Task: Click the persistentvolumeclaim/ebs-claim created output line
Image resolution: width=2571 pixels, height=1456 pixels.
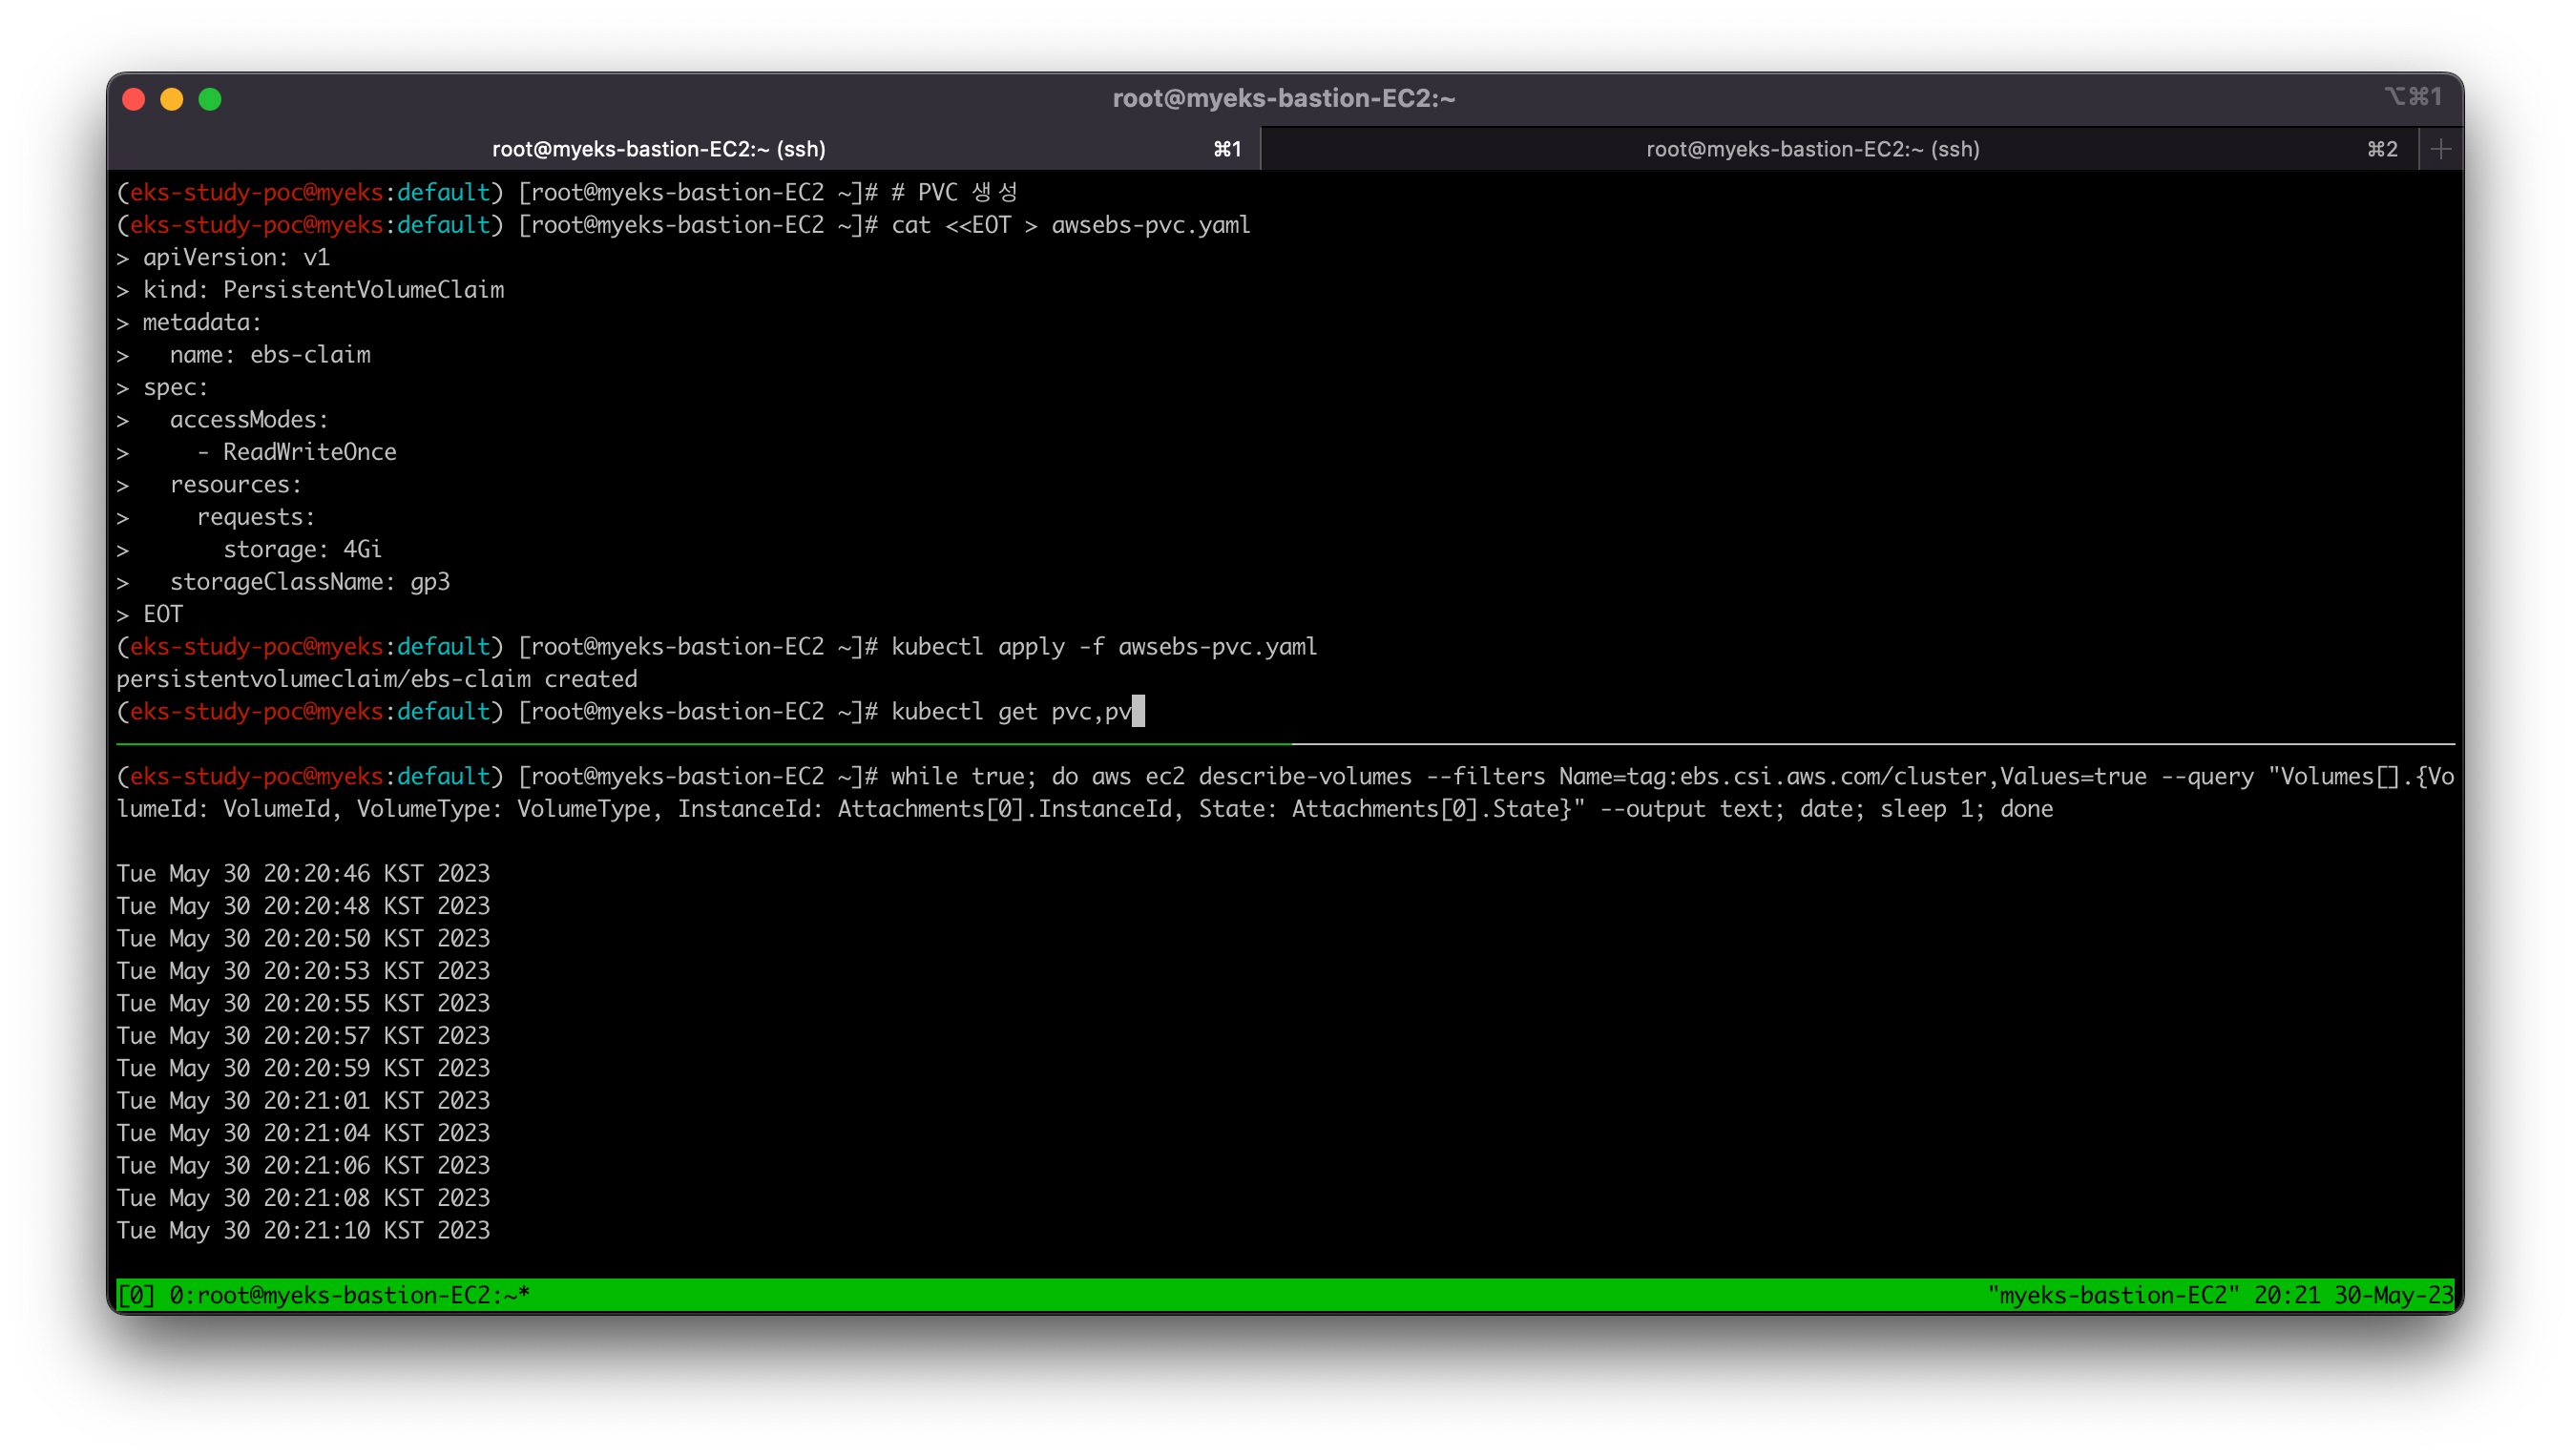Action: coord(377,679)
